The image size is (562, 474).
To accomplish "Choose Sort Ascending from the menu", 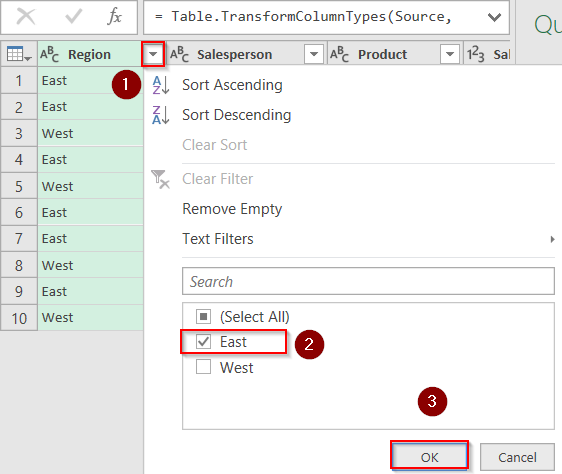I will (232, 85).
